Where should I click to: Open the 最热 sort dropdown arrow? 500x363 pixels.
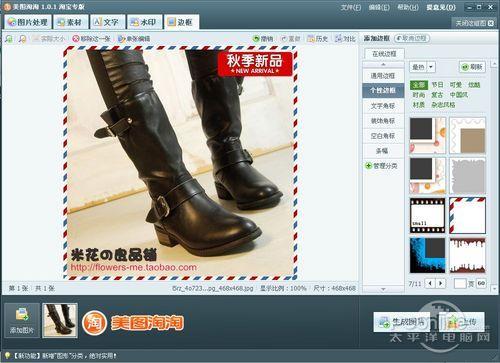click(431, 67)
